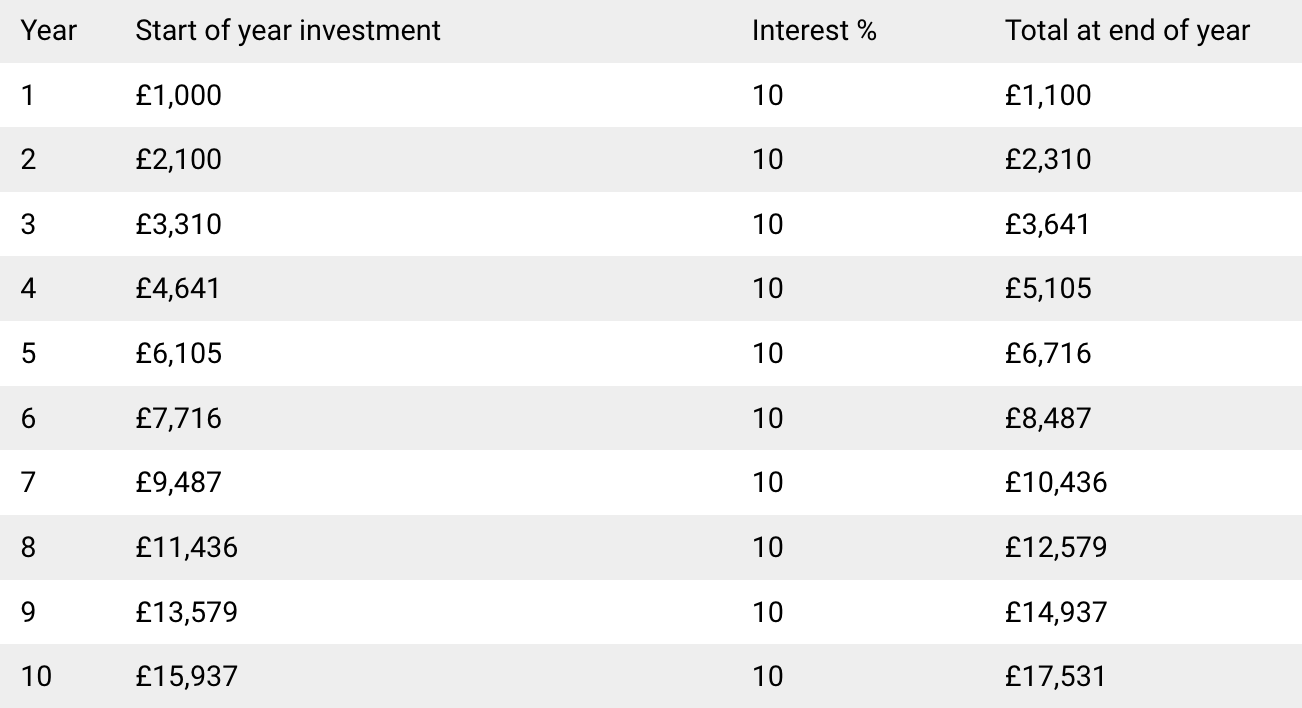Select the £14,937 year 9 total
This screenshot has height=708, width=1302.
pyautogui.click(x=1057, y=611)
